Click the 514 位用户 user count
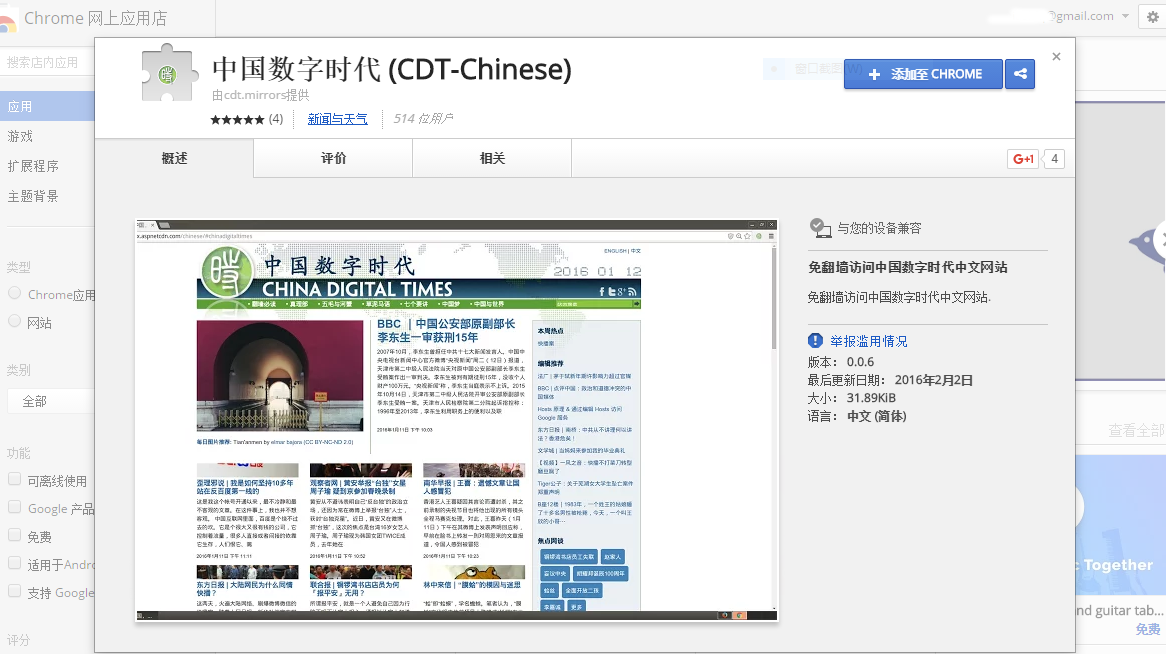 point(423,119)
